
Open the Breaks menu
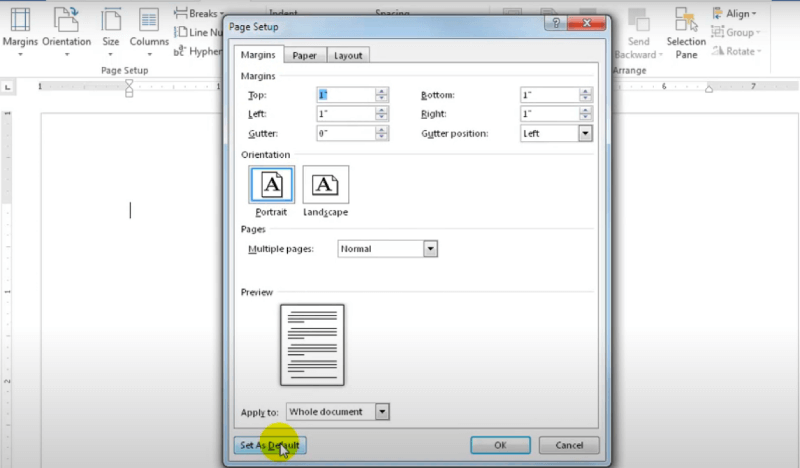pos(196,13)
